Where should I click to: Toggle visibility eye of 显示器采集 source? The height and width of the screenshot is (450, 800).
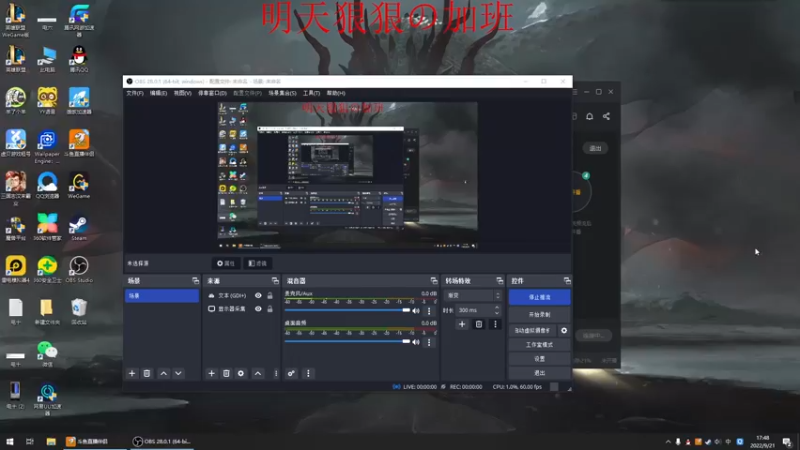coord(258,309)
